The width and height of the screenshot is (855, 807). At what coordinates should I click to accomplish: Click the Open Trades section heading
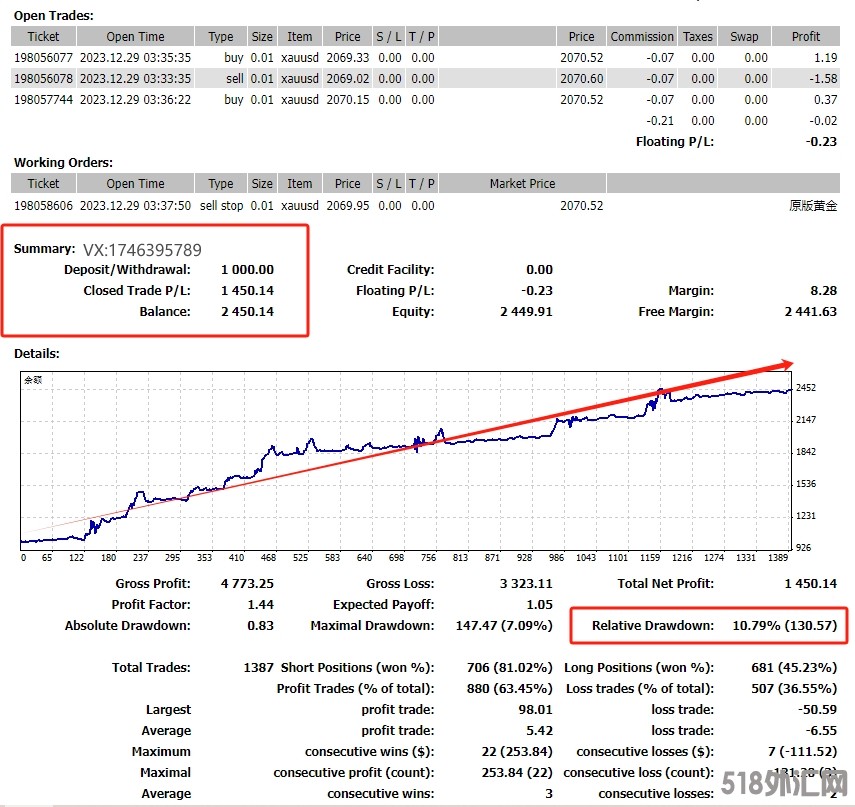tap(53, 16)
